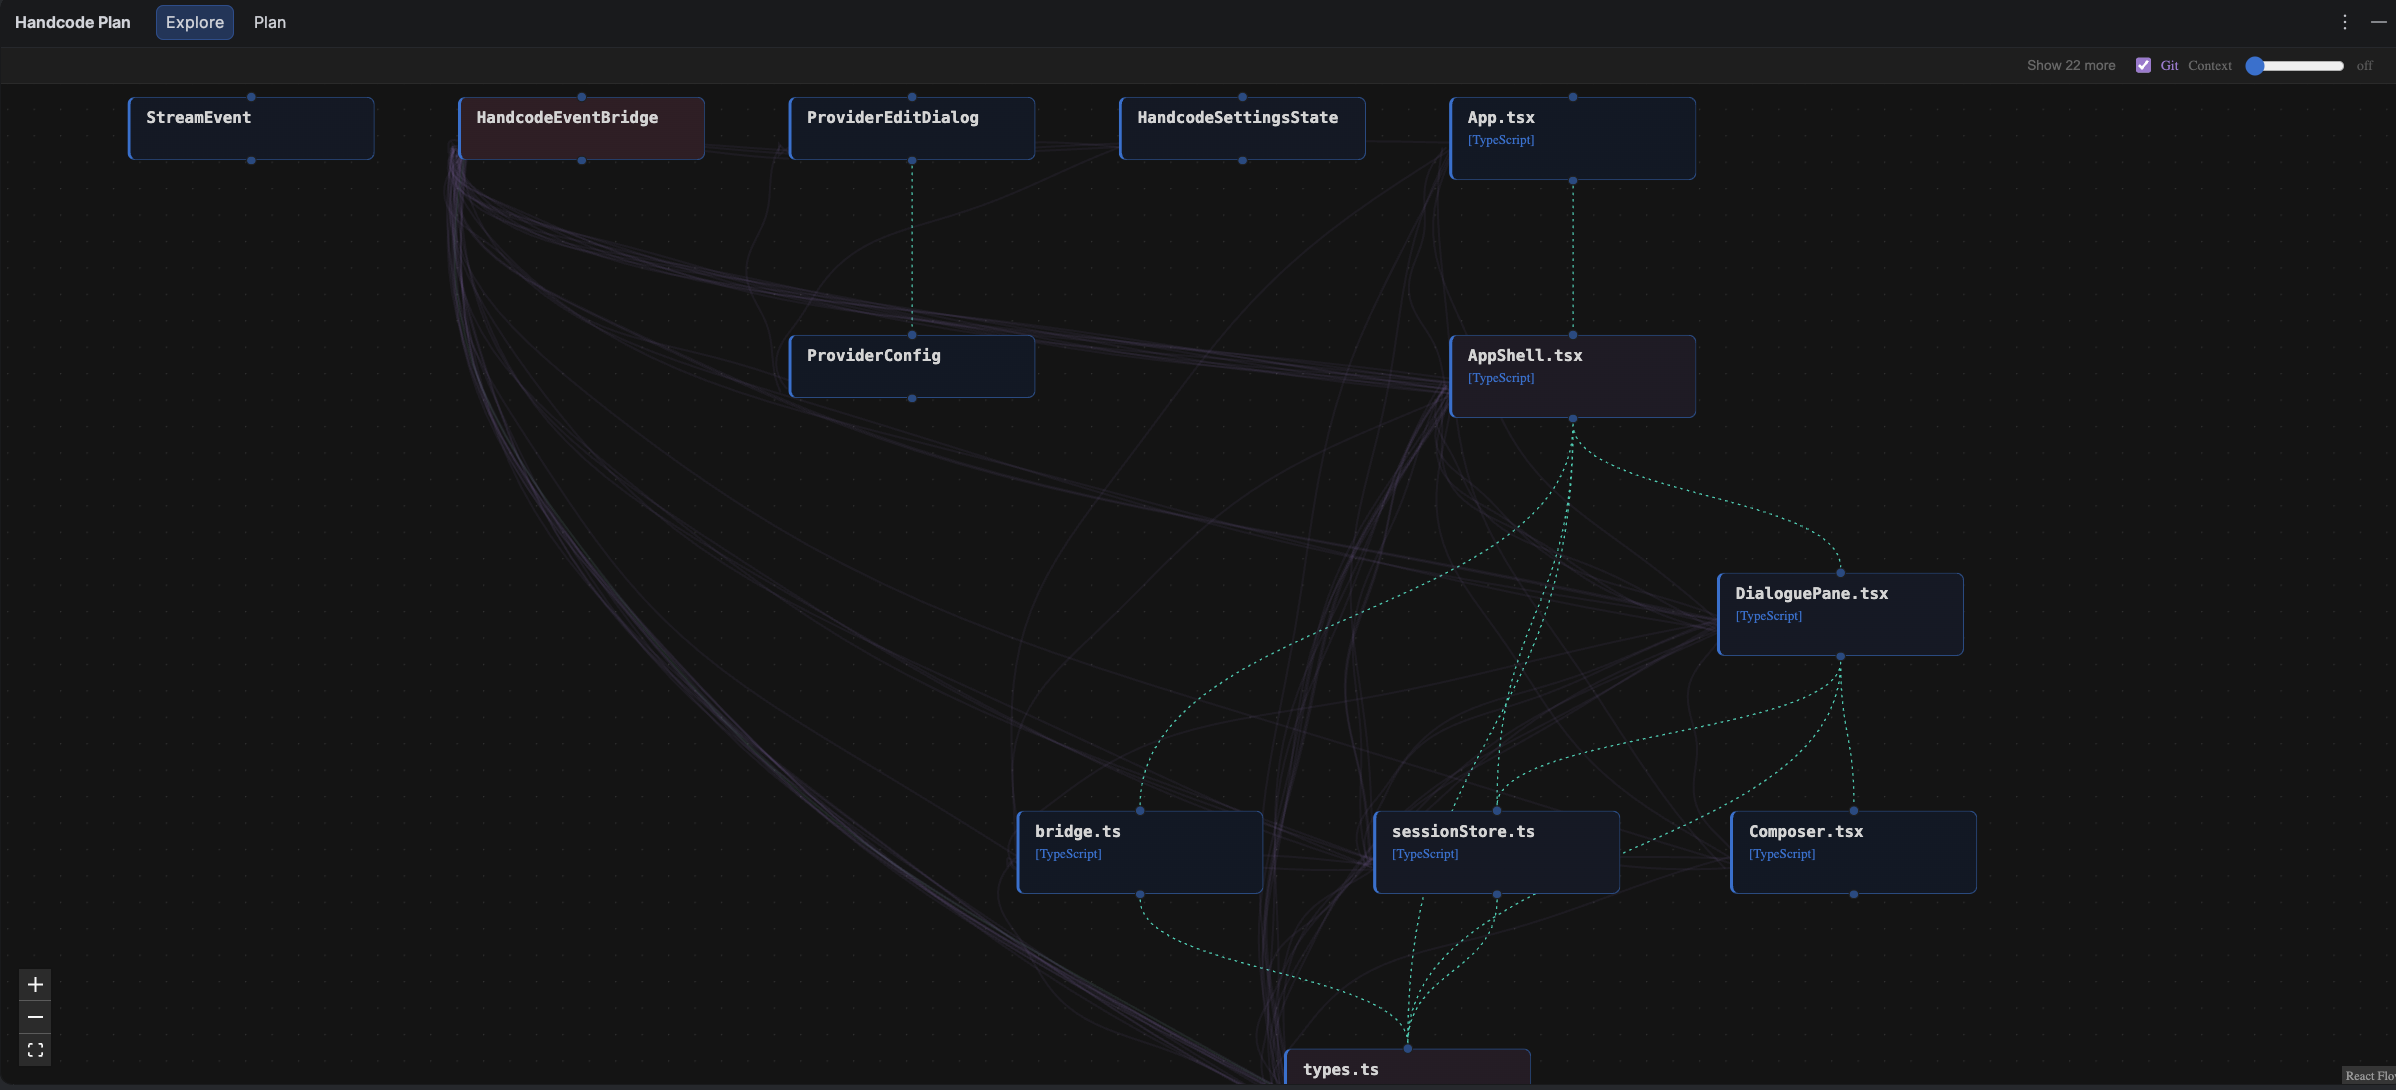Click the top handle of Composer.tsx node
Image resolution: width=2396 pixels, height=1090 pixels.
click(x=1854, y=811)
